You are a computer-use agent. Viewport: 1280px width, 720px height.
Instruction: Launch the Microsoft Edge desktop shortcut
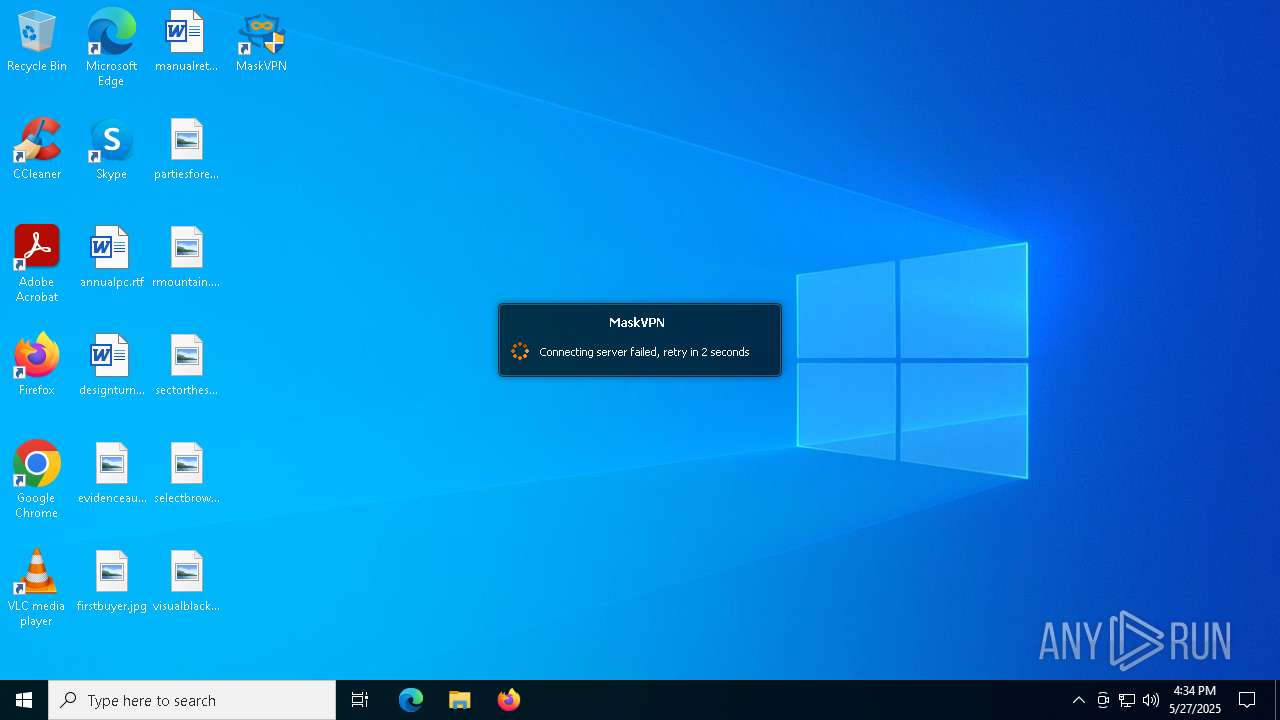point(111,48)
